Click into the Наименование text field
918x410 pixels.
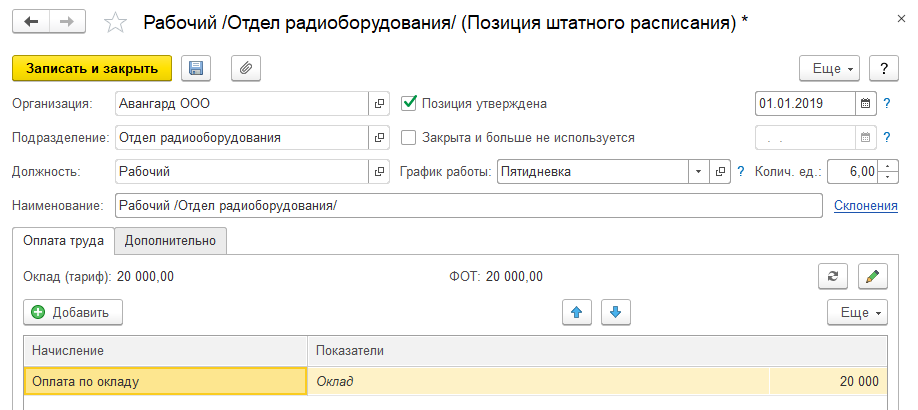468,206
